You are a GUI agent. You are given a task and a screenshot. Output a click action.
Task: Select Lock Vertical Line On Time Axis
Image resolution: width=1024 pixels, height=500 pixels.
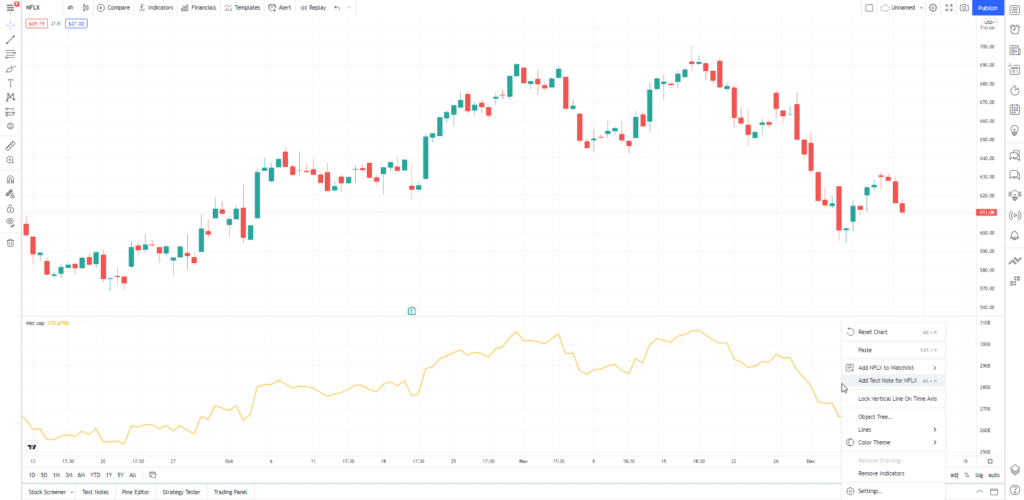tap(893, 398)
